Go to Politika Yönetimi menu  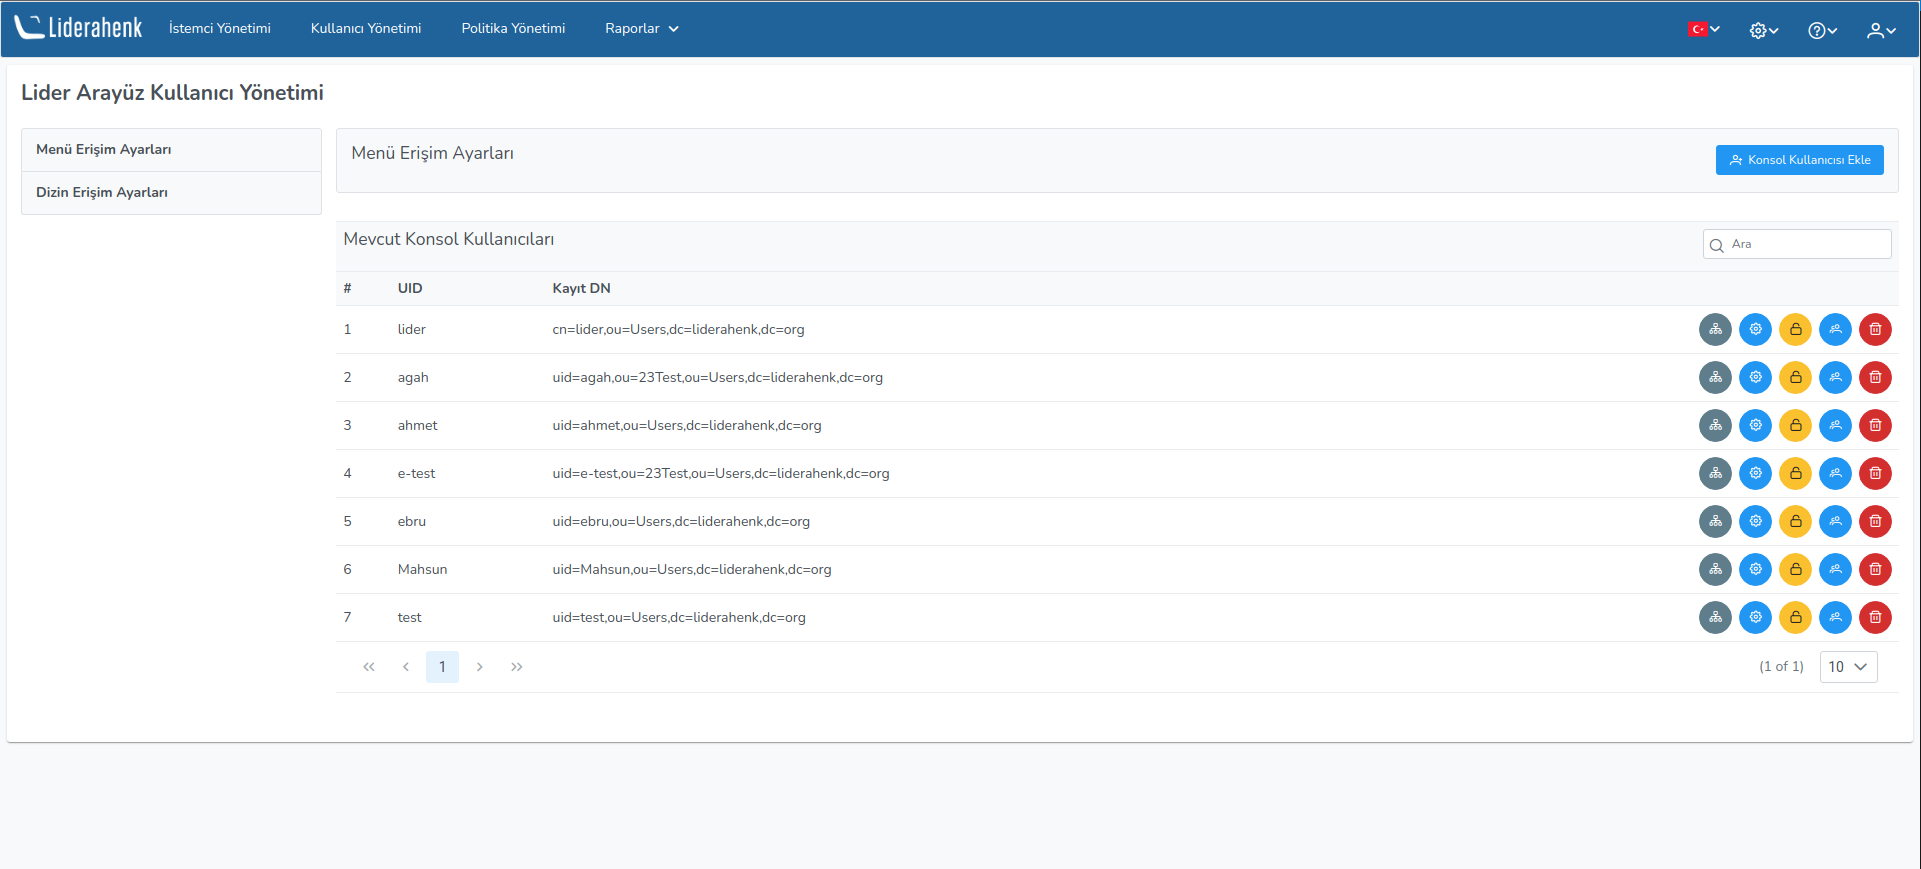coord(513,28)
